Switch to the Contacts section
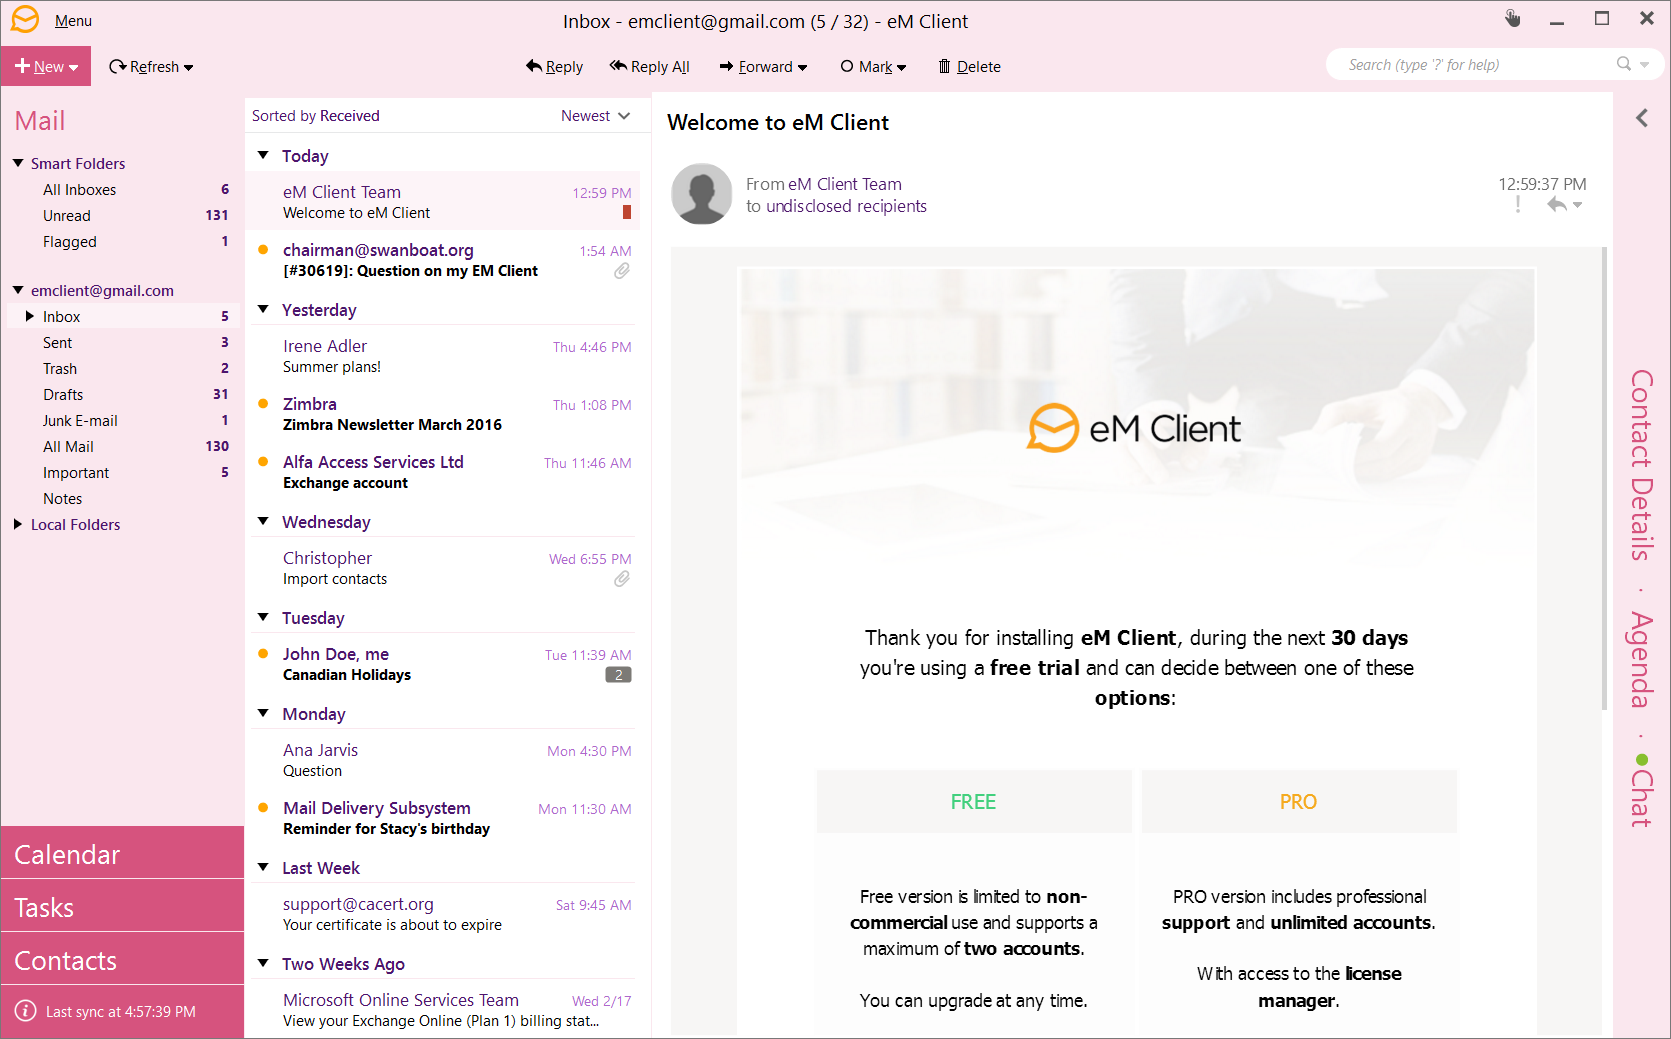 tap(122, 960)
